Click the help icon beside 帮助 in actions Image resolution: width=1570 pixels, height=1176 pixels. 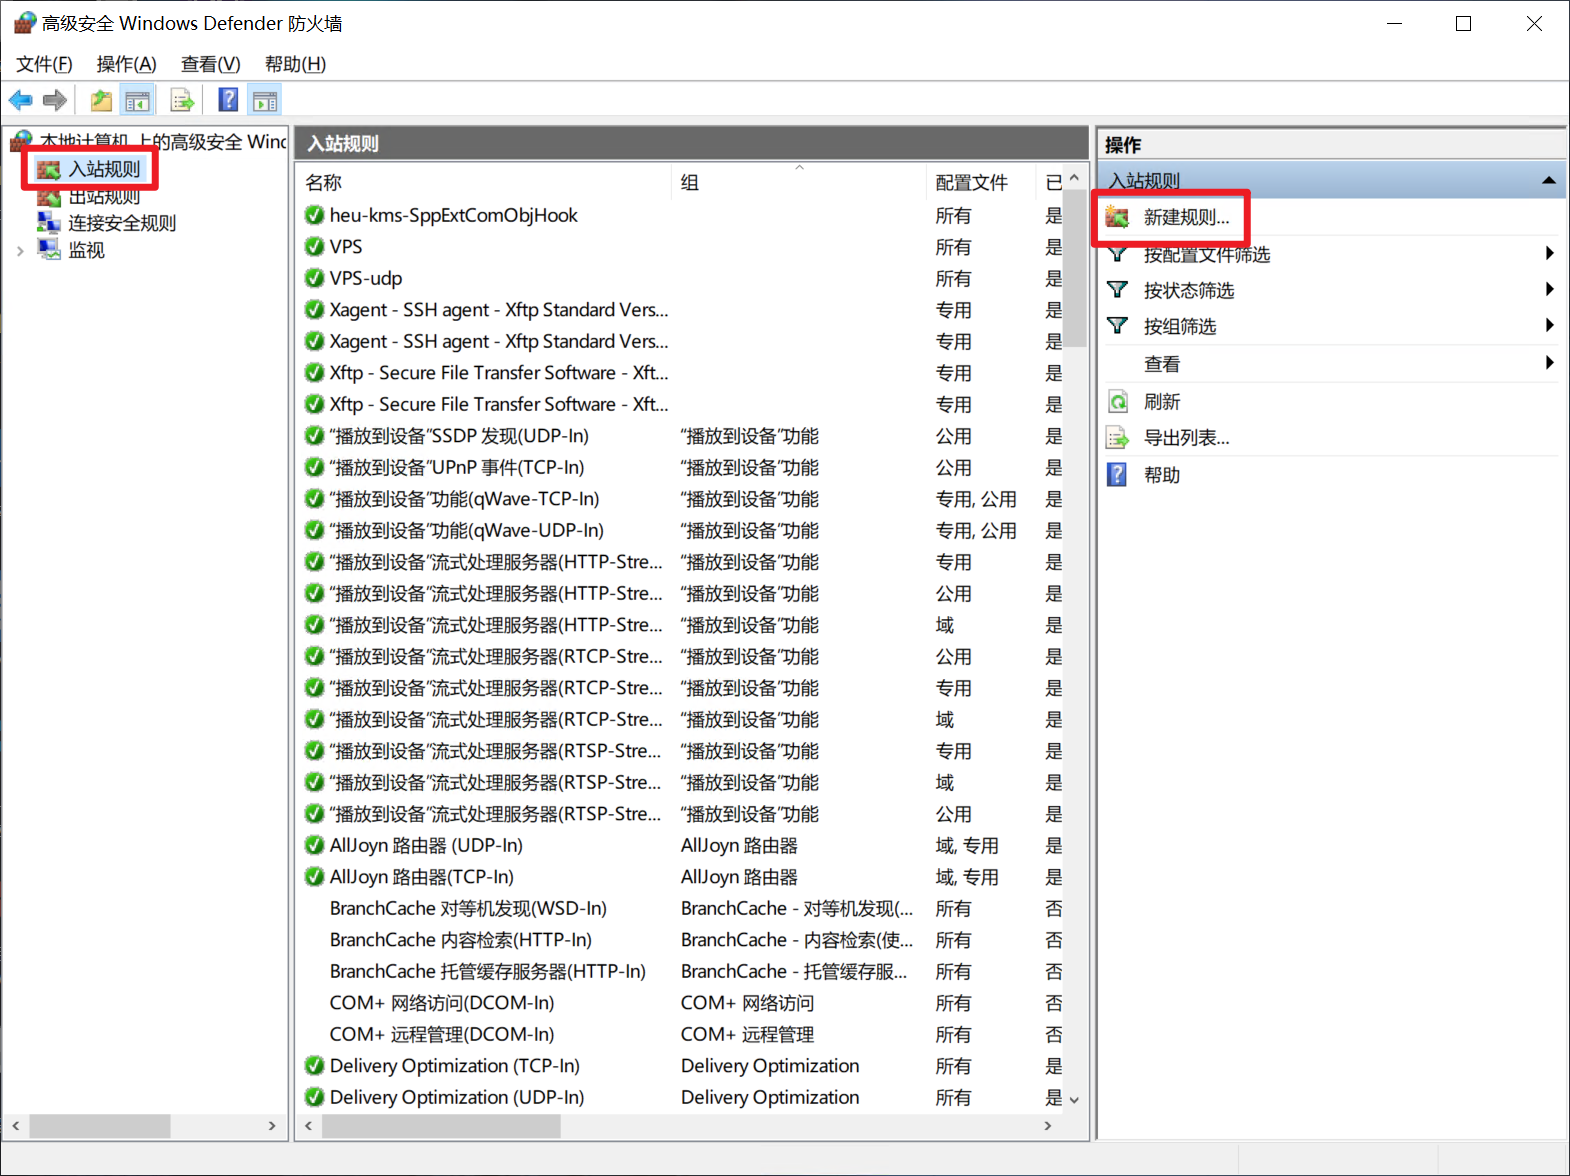click(x=1118, y=474)
